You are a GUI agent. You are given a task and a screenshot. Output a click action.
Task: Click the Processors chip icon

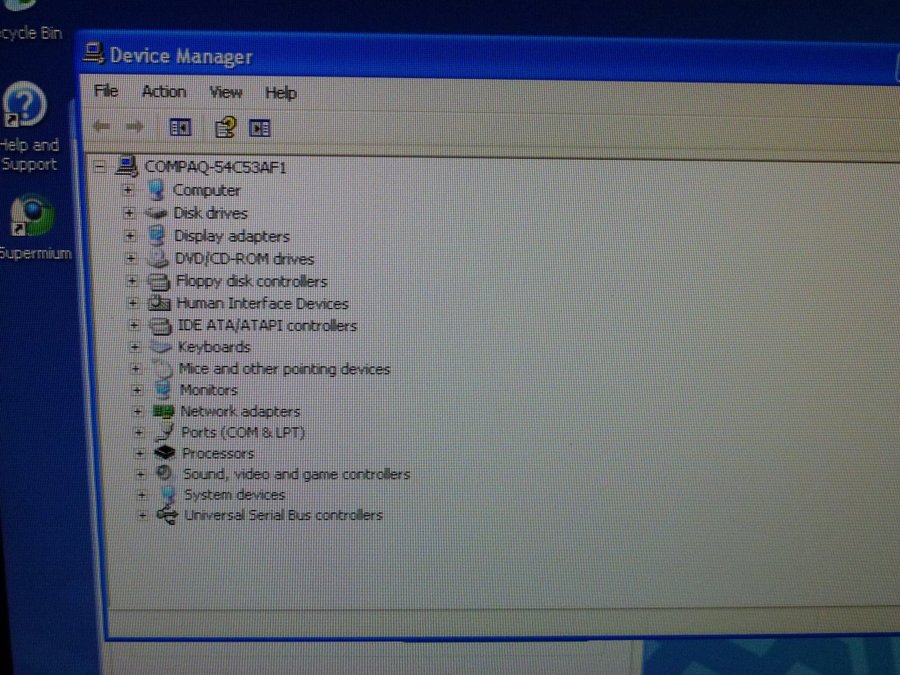click(165, 453)
